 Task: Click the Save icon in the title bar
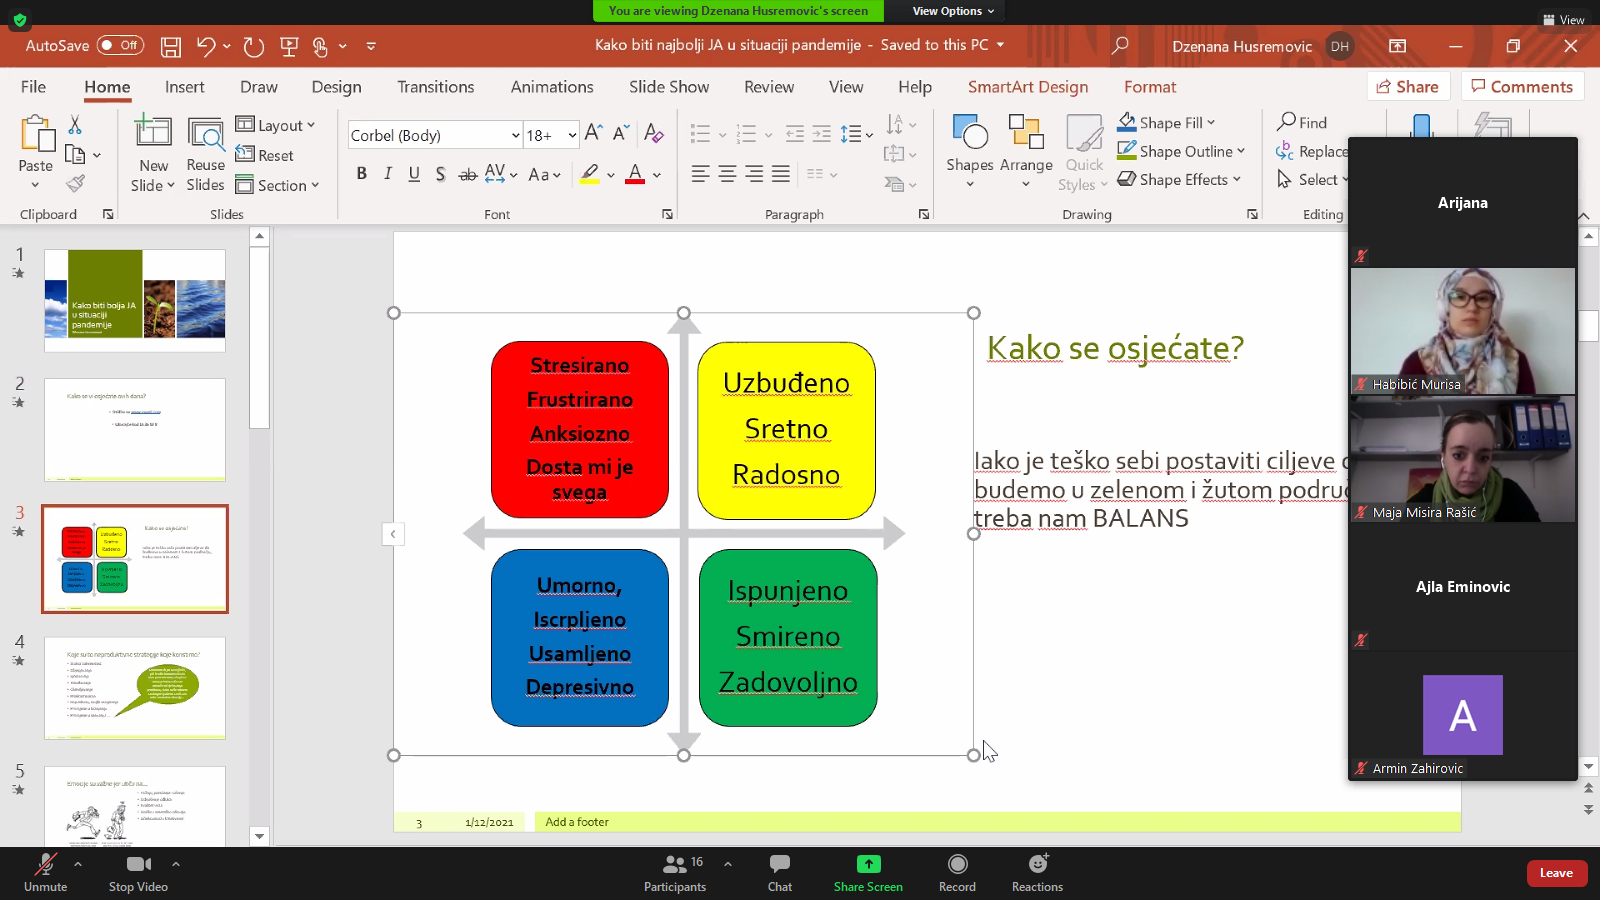point(171,46)
